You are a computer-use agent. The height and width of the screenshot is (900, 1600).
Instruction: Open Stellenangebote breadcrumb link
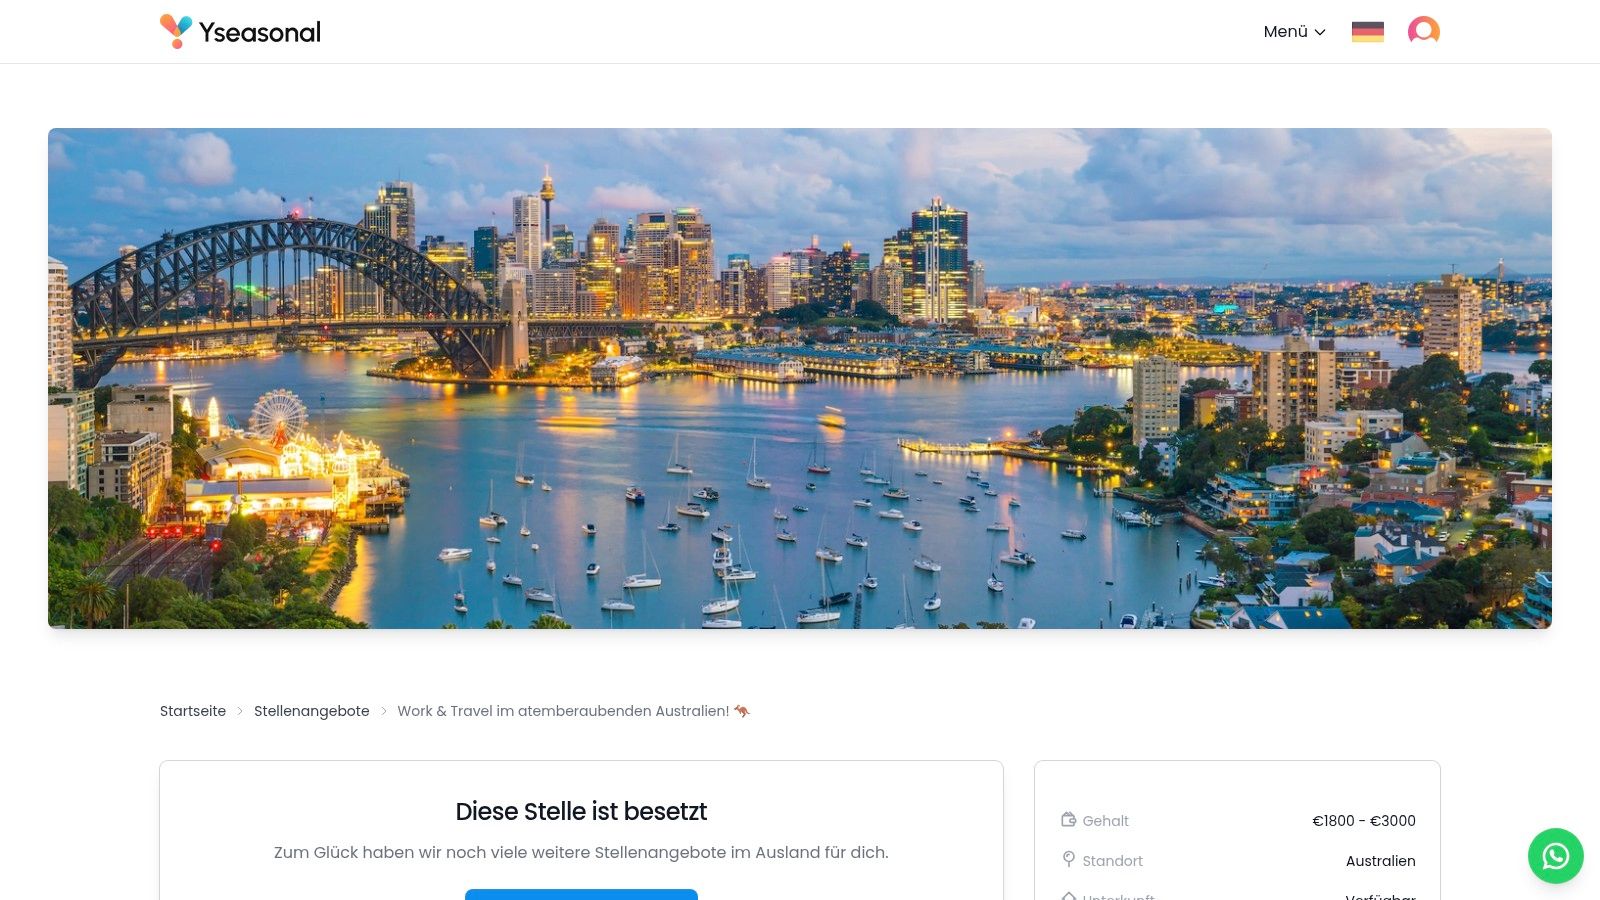pyautogui.click(x=312, y=711)
